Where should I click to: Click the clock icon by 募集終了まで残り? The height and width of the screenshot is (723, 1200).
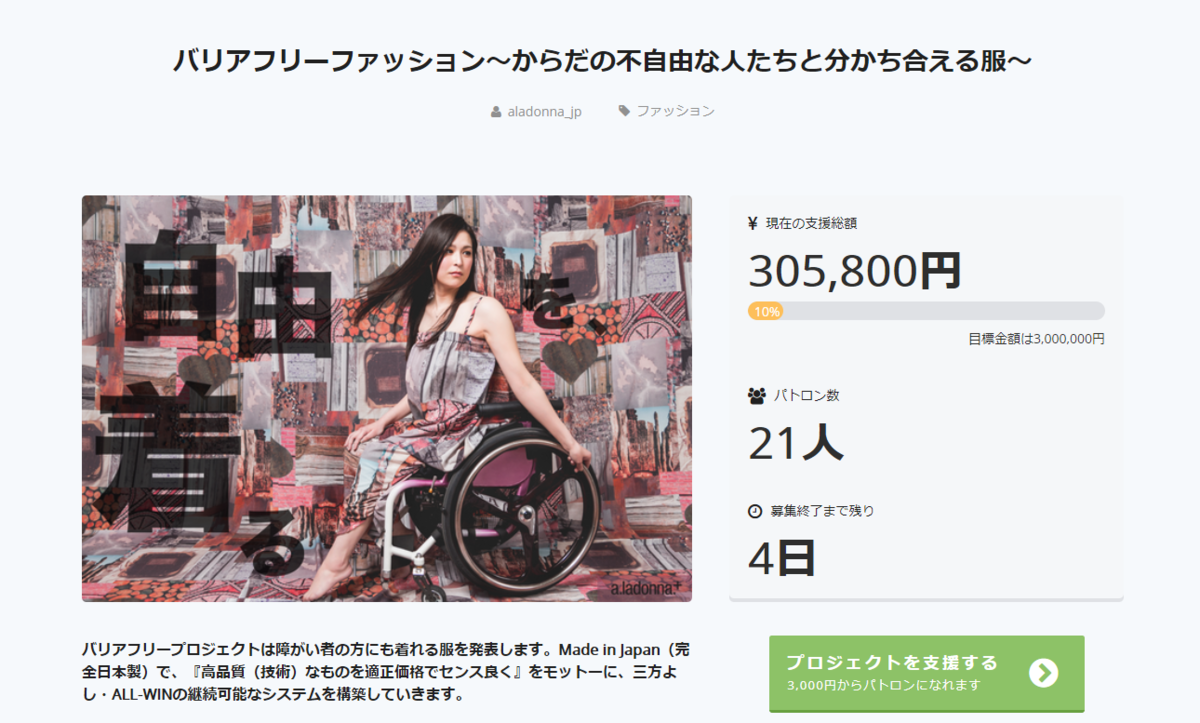[755, 511]
